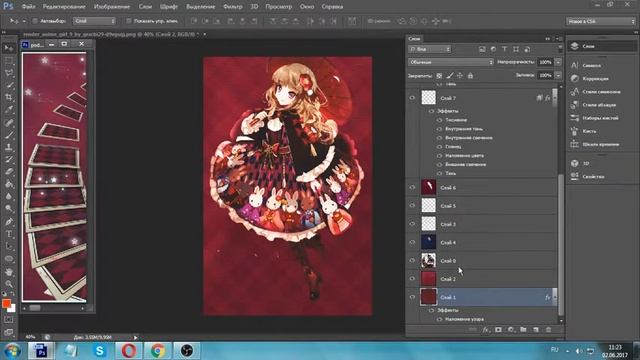Click the add layer style fx button
This screenshot has width=640, height=360.
pyautogui.click(x=485, y=330)
